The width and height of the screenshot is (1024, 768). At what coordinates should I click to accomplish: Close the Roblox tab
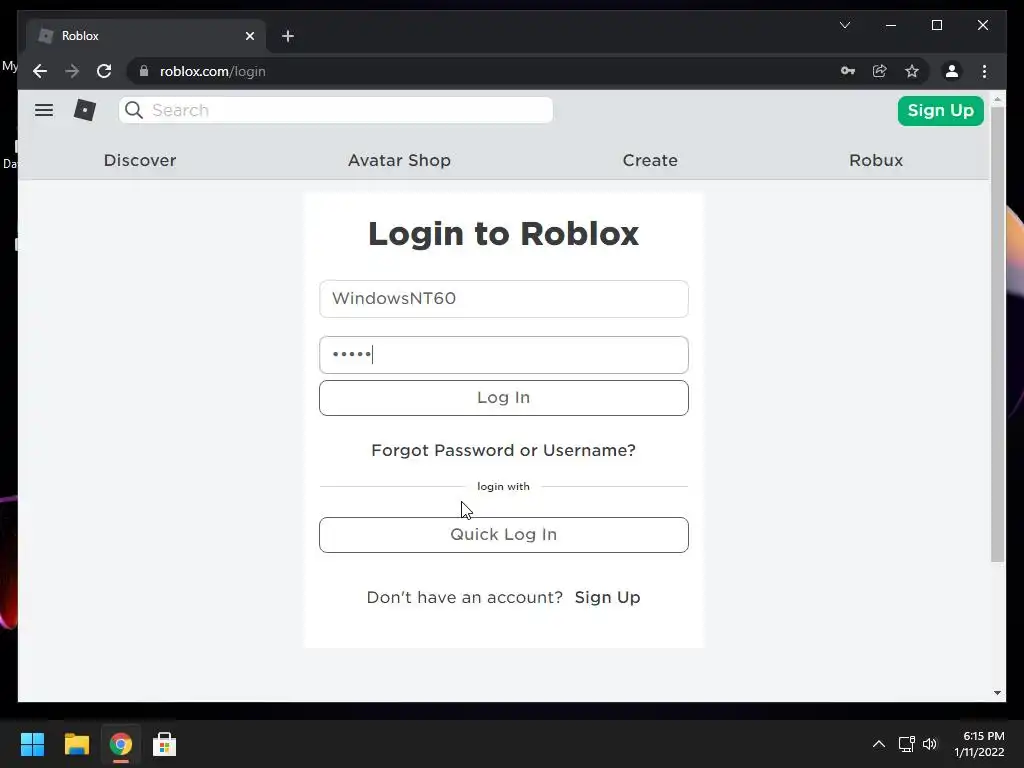click(250, 36)
